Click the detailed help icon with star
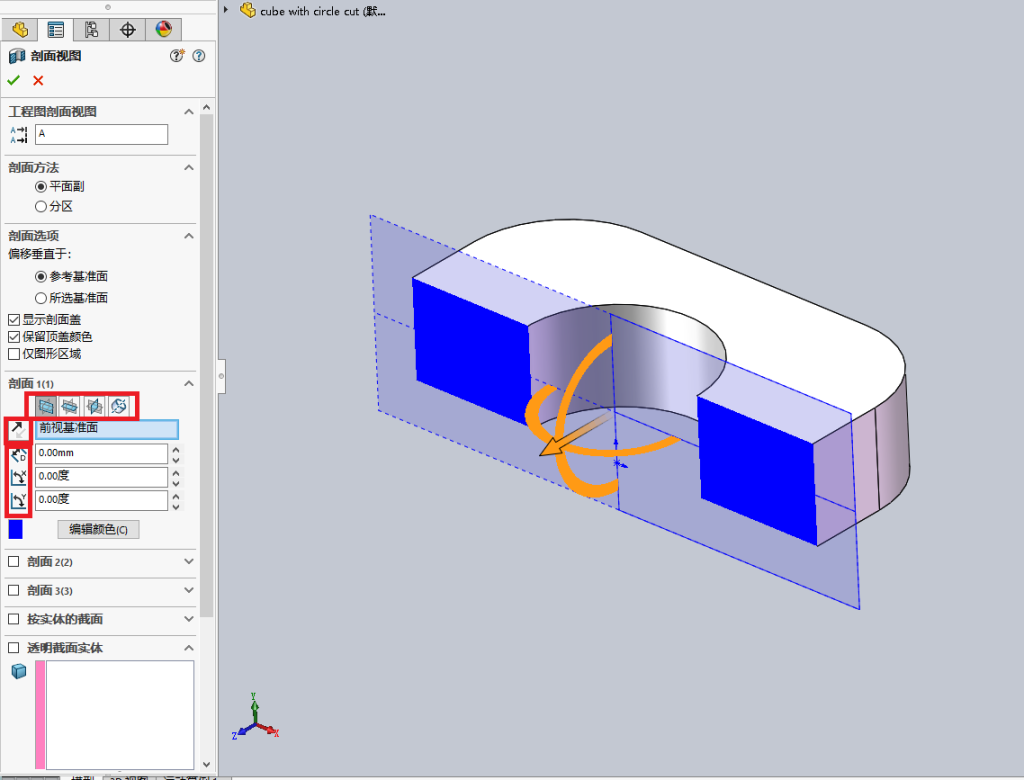Screen dimensions: 1024x780 (177, 56)
